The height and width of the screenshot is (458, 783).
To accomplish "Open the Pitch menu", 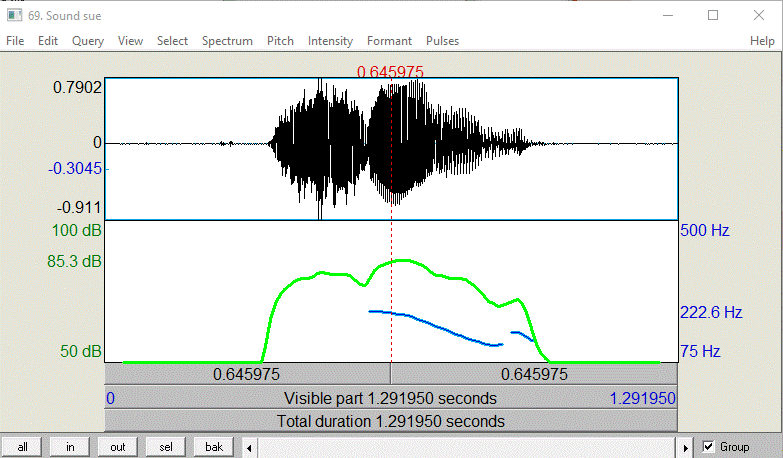I will point(280,41).
